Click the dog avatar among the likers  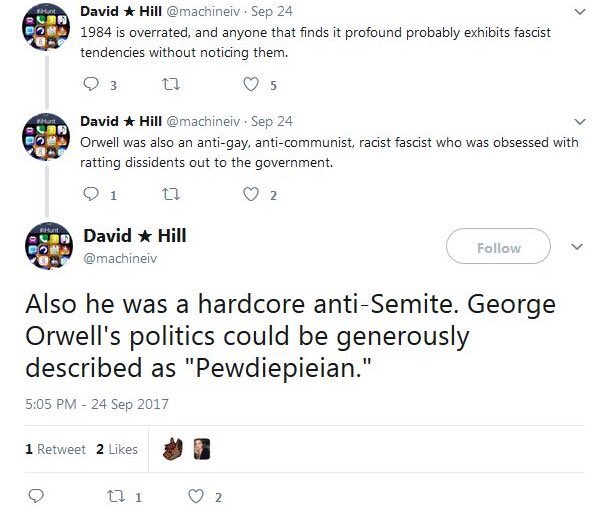pyautogui.click(x=172, y=449)
